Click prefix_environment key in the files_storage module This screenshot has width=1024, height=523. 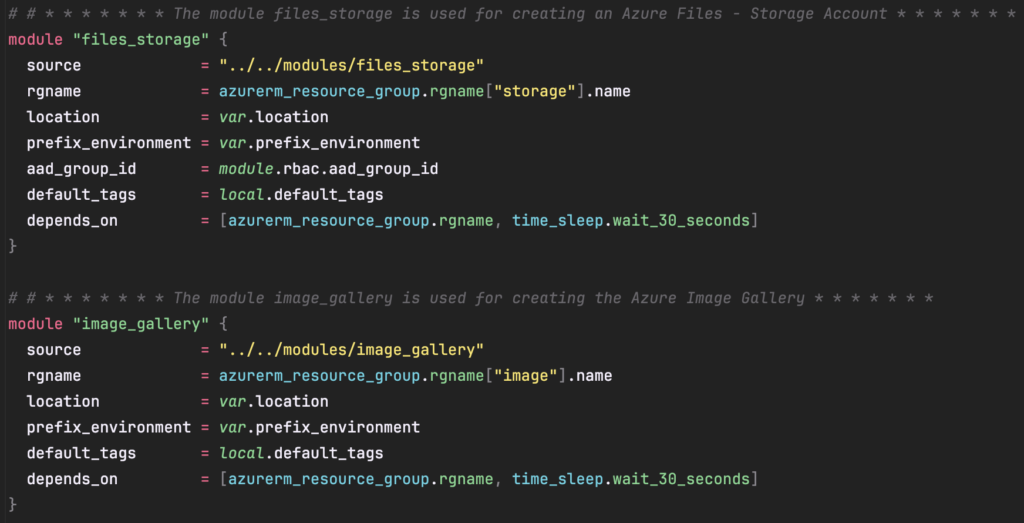[109, 143]
